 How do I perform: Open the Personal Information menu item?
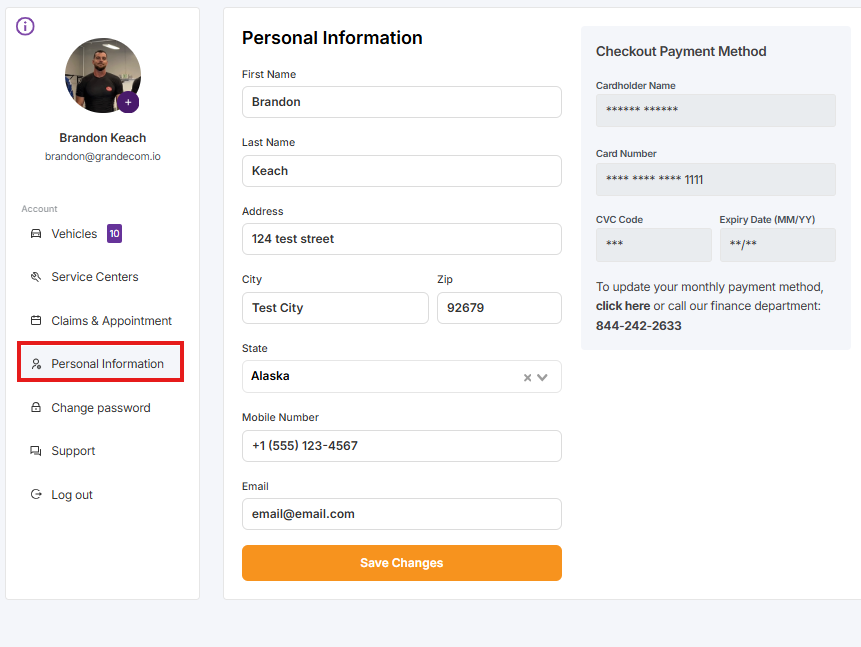(107, 364)
